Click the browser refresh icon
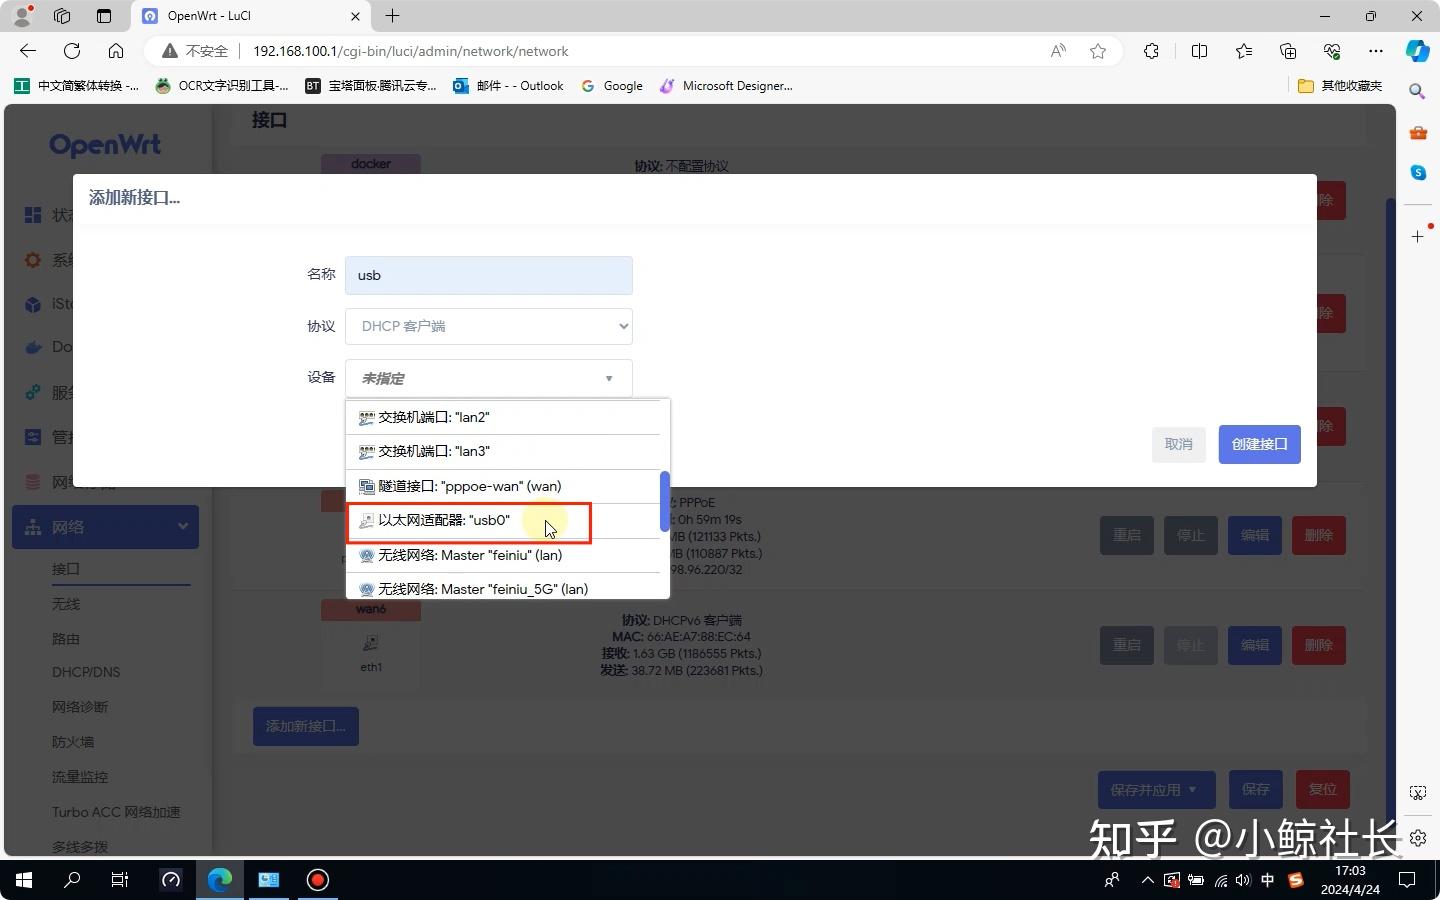 70,51
